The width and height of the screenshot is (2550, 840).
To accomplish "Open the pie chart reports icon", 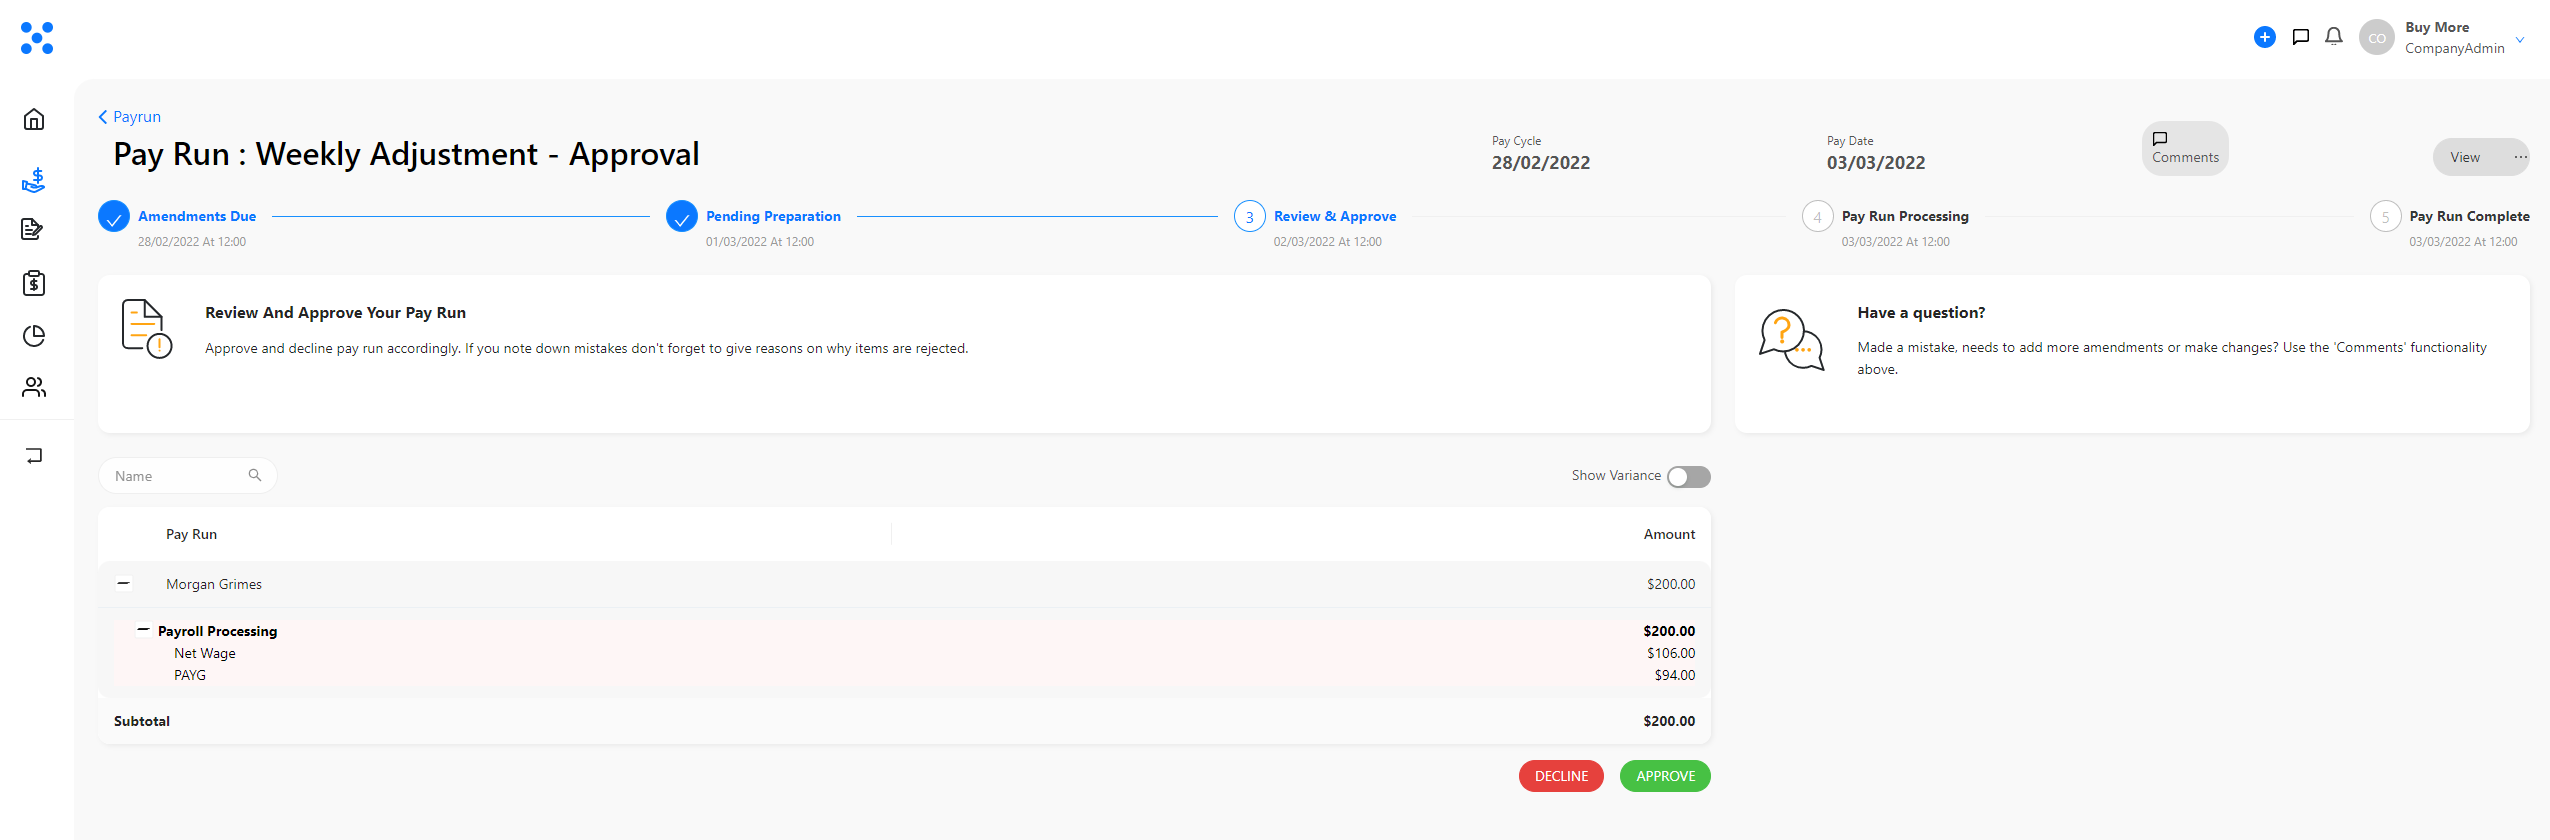I will coord(34,335).
